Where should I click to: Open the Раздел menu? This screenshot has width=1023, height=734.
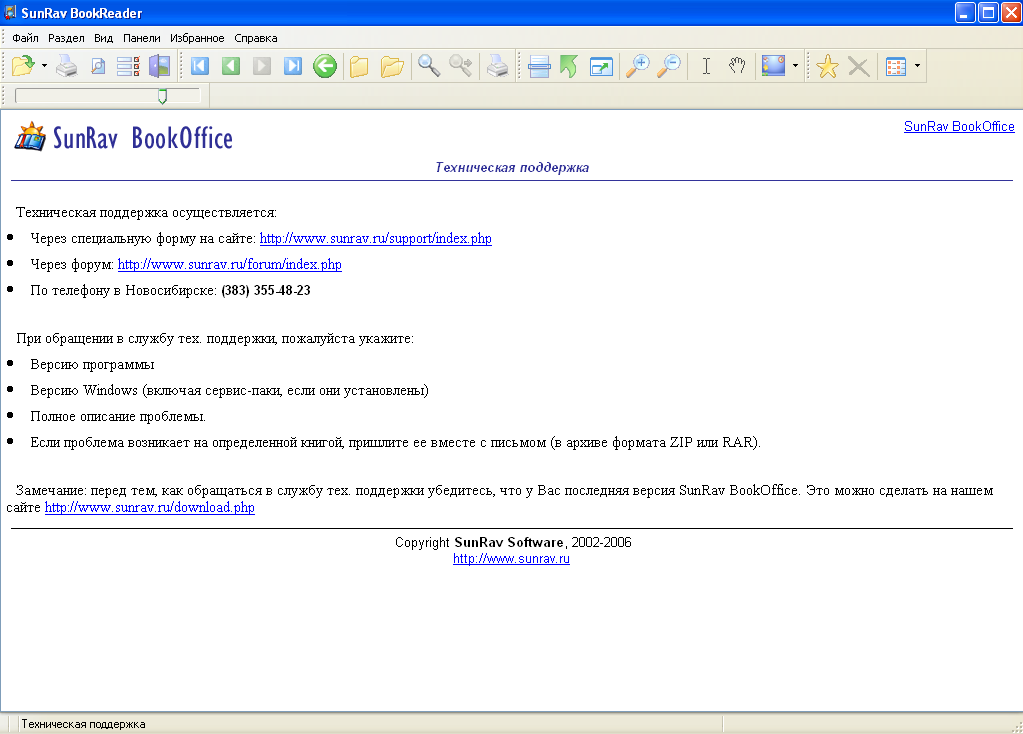pyautogui.click(x=66, y=38)
